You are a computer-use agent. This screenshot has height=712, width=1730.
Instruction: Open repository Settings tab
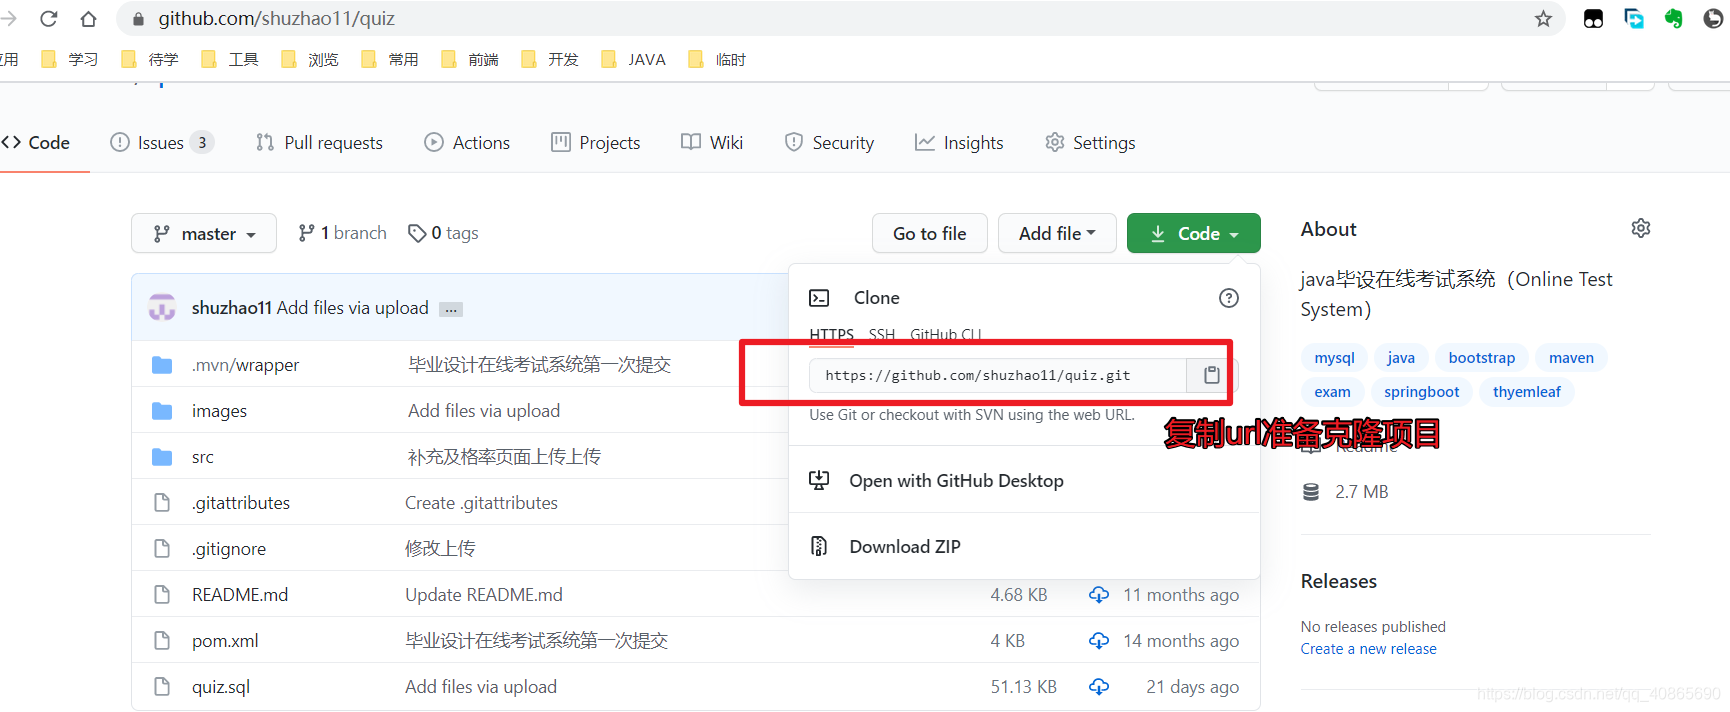tap(1090, 143)
